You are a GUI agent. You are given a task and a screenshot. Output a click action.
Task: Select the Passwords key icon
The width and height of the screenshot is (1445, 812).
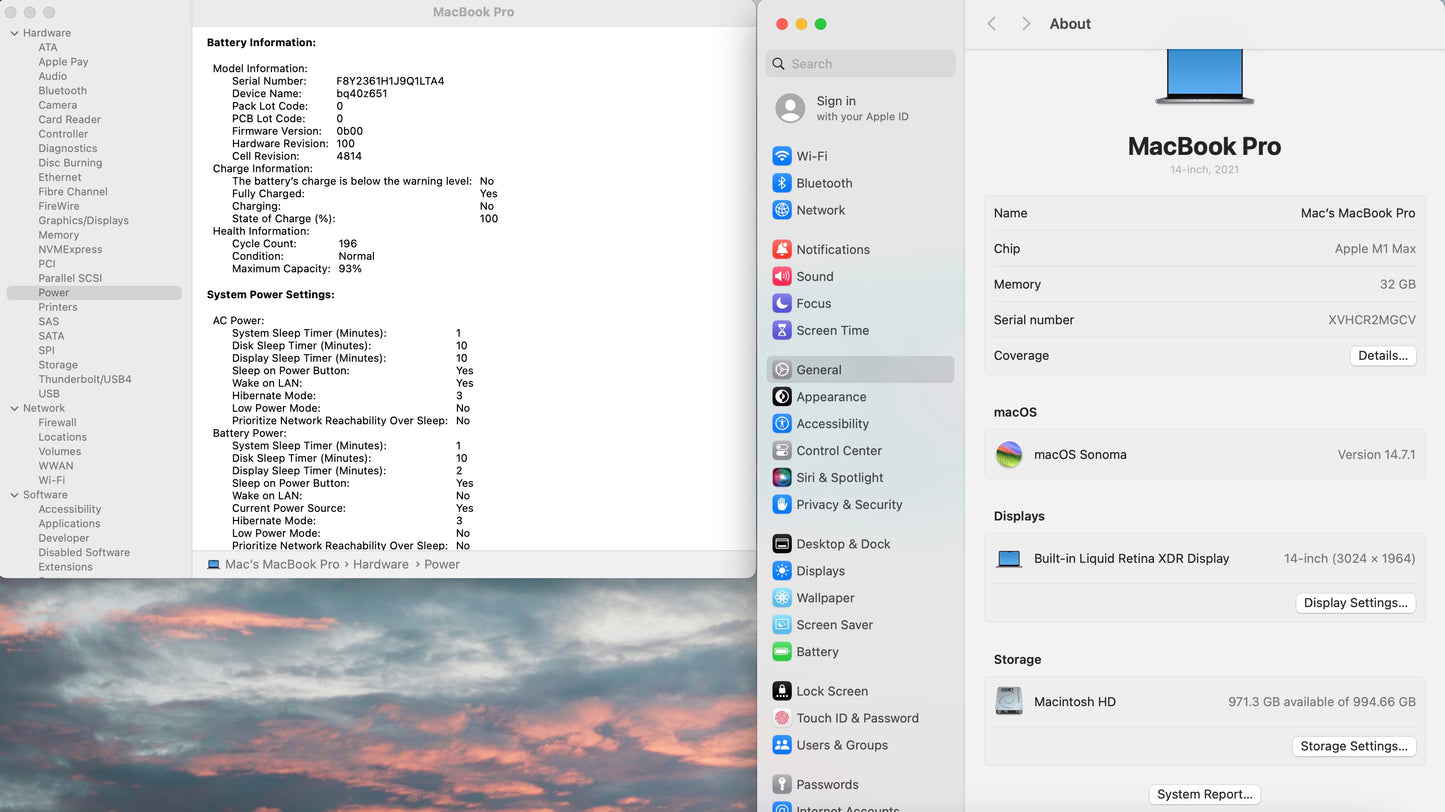coord(782,785)
